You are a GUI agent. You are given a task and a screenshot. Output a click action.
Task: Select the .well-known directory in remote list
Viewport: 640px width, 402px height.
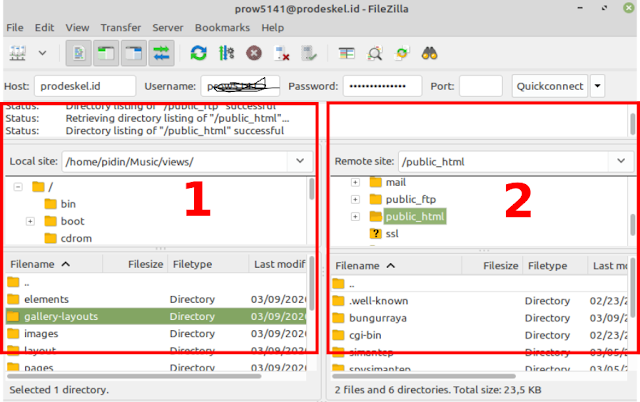pyautogui.click(x=479, y=301)
